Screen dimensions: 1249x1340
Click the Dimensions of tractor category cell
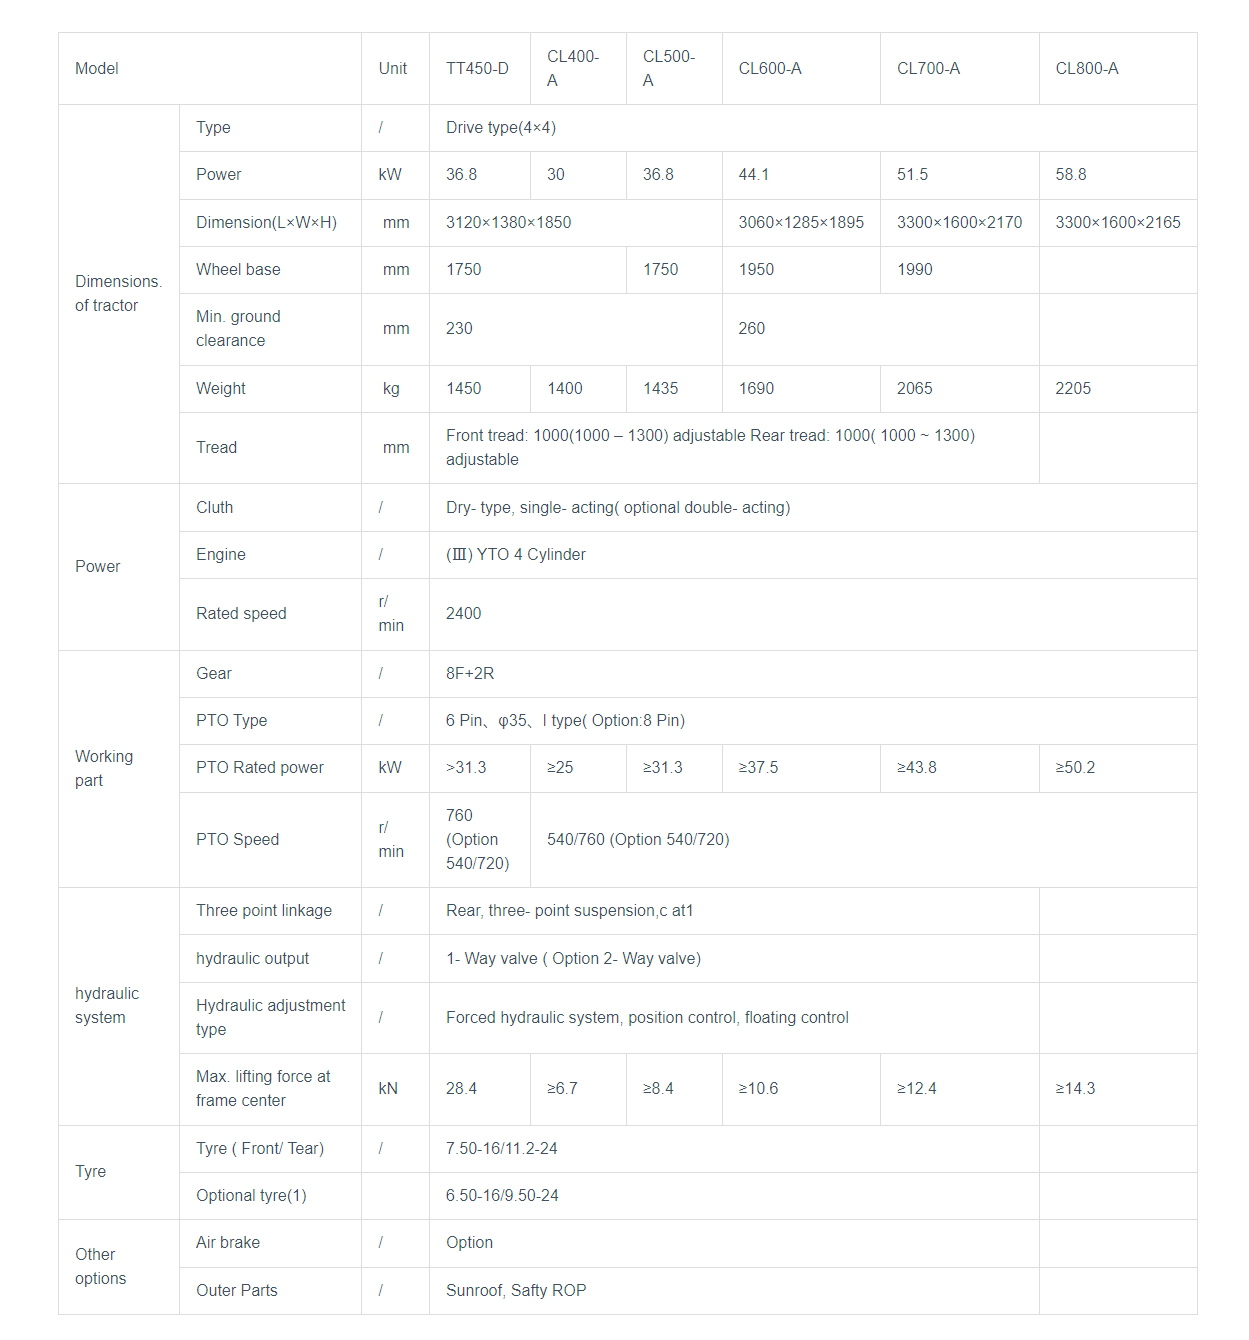[118, 293]
